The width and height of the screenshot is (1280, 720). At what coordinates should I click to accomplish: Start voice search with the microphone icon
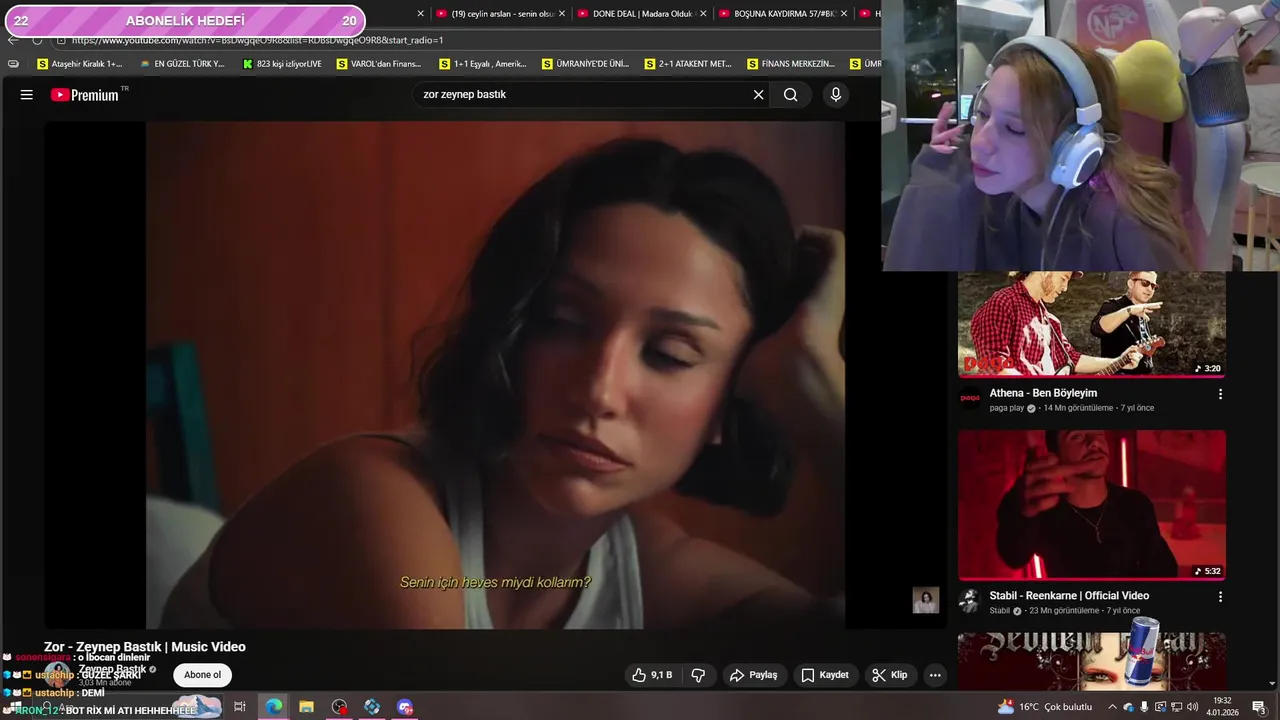(836, 95)
